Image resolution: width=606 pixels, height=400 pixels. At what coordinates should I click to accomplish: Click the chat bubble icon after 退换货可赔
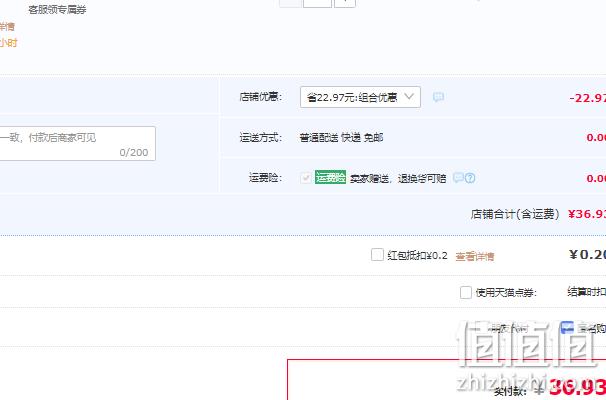[459, 177]
